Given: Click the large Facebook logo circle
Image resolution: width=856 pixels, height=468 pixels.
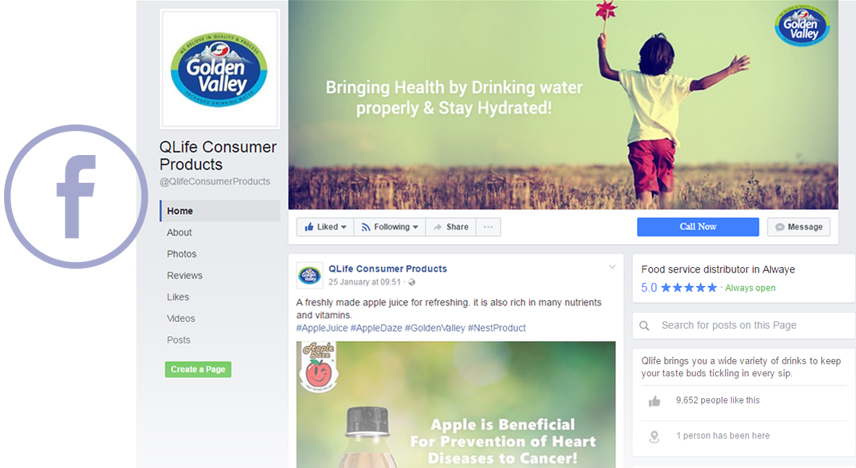Looking at the screenshot, I should (x=75, y=197).
